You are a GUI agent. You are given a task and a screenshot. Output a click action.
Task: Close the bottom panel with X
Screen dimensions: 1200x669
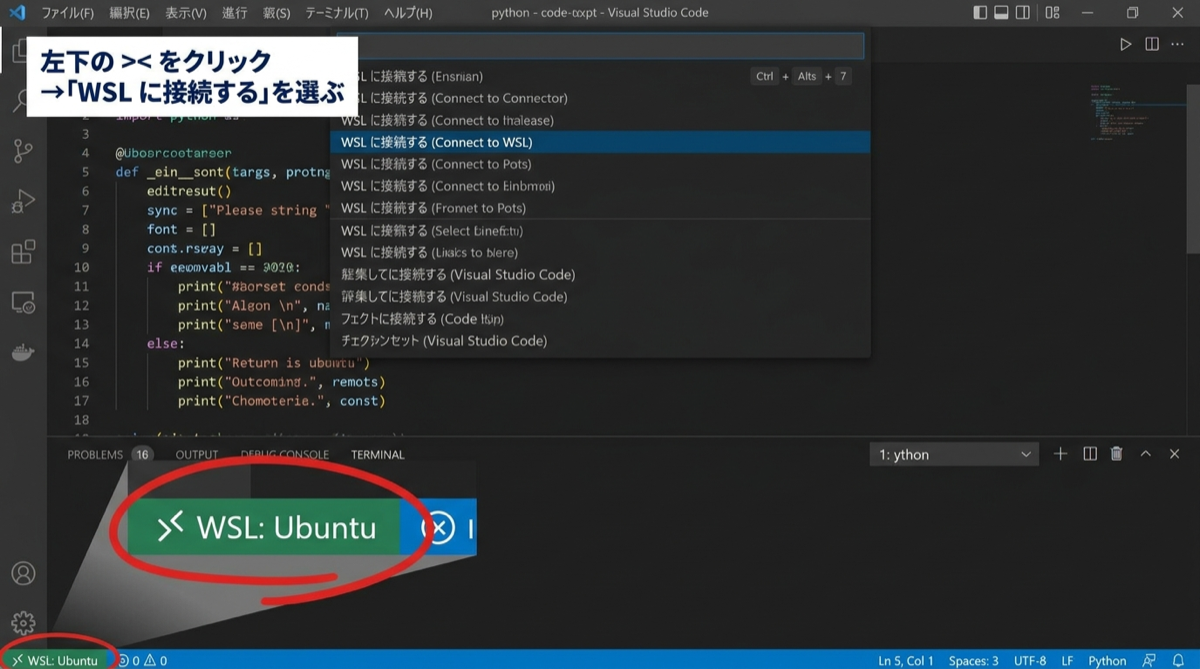1174,454
